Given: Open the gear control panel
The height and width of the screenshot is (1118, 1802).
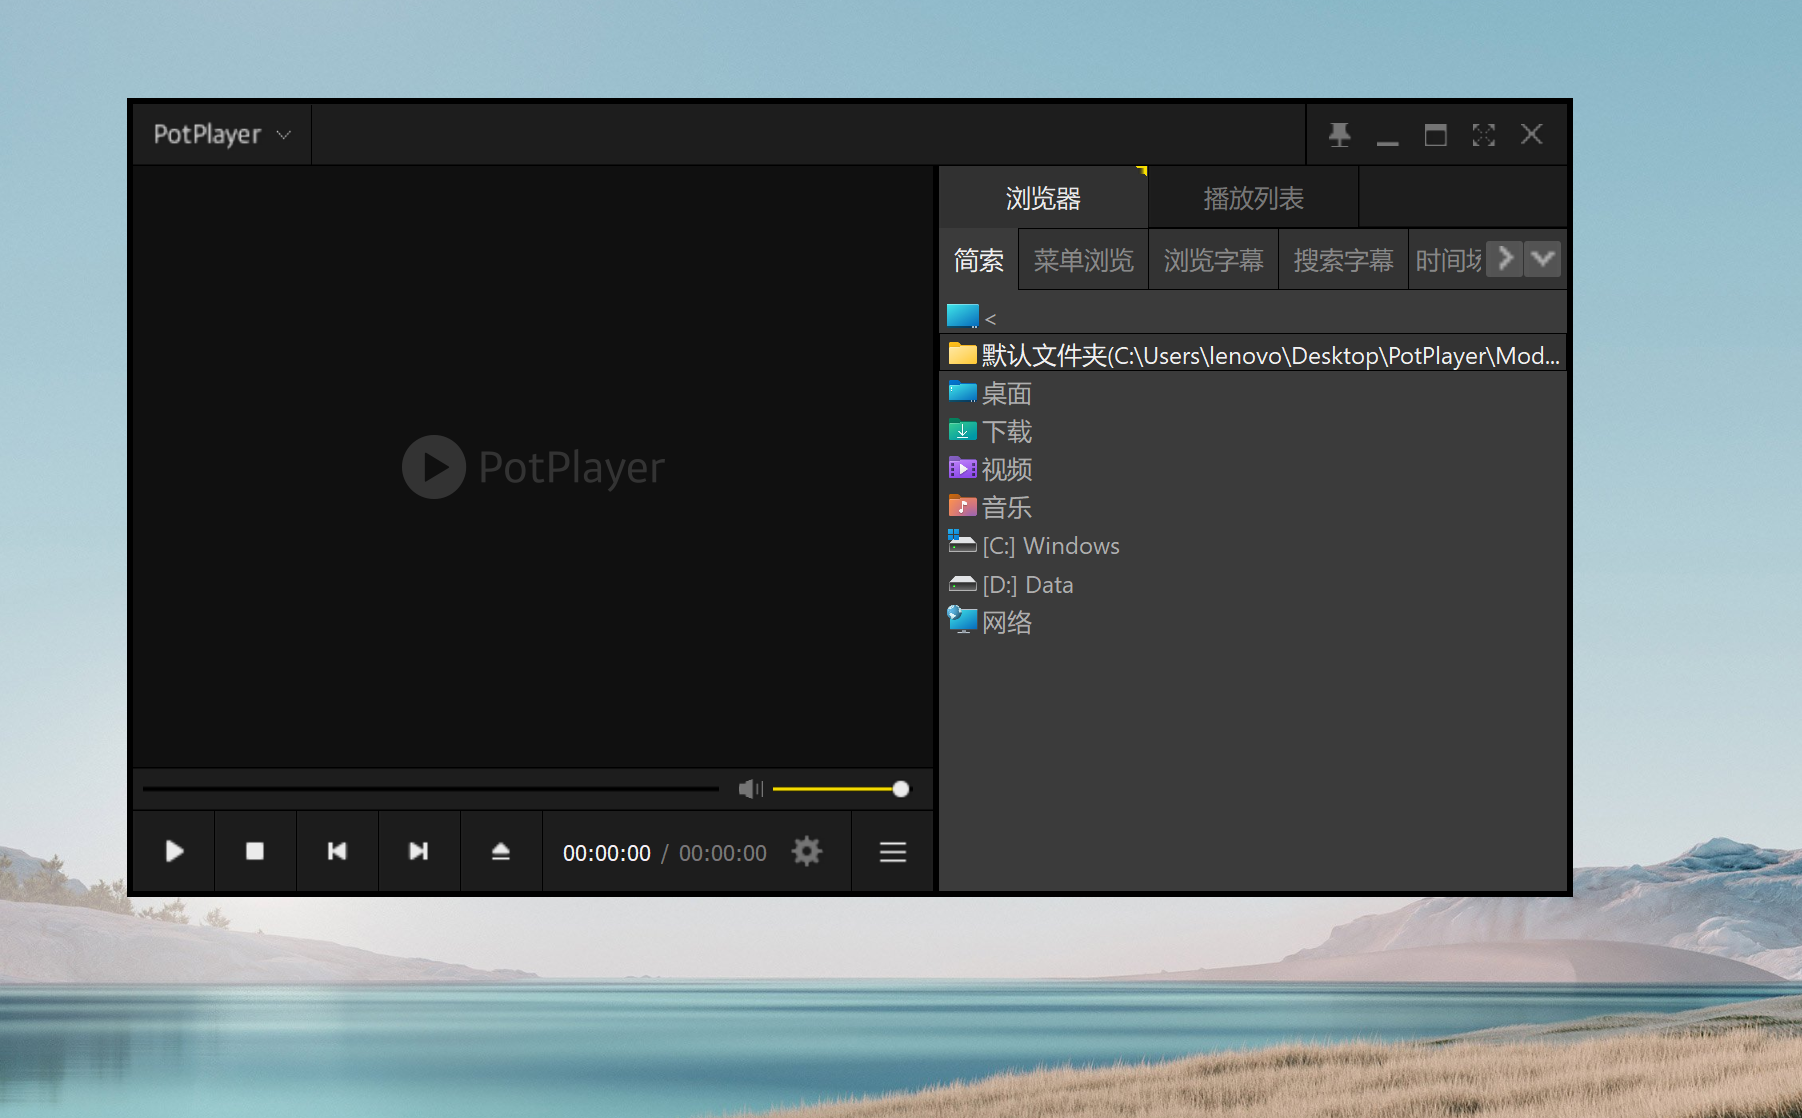Looking at the screenshot, I should tap(807, 851).
